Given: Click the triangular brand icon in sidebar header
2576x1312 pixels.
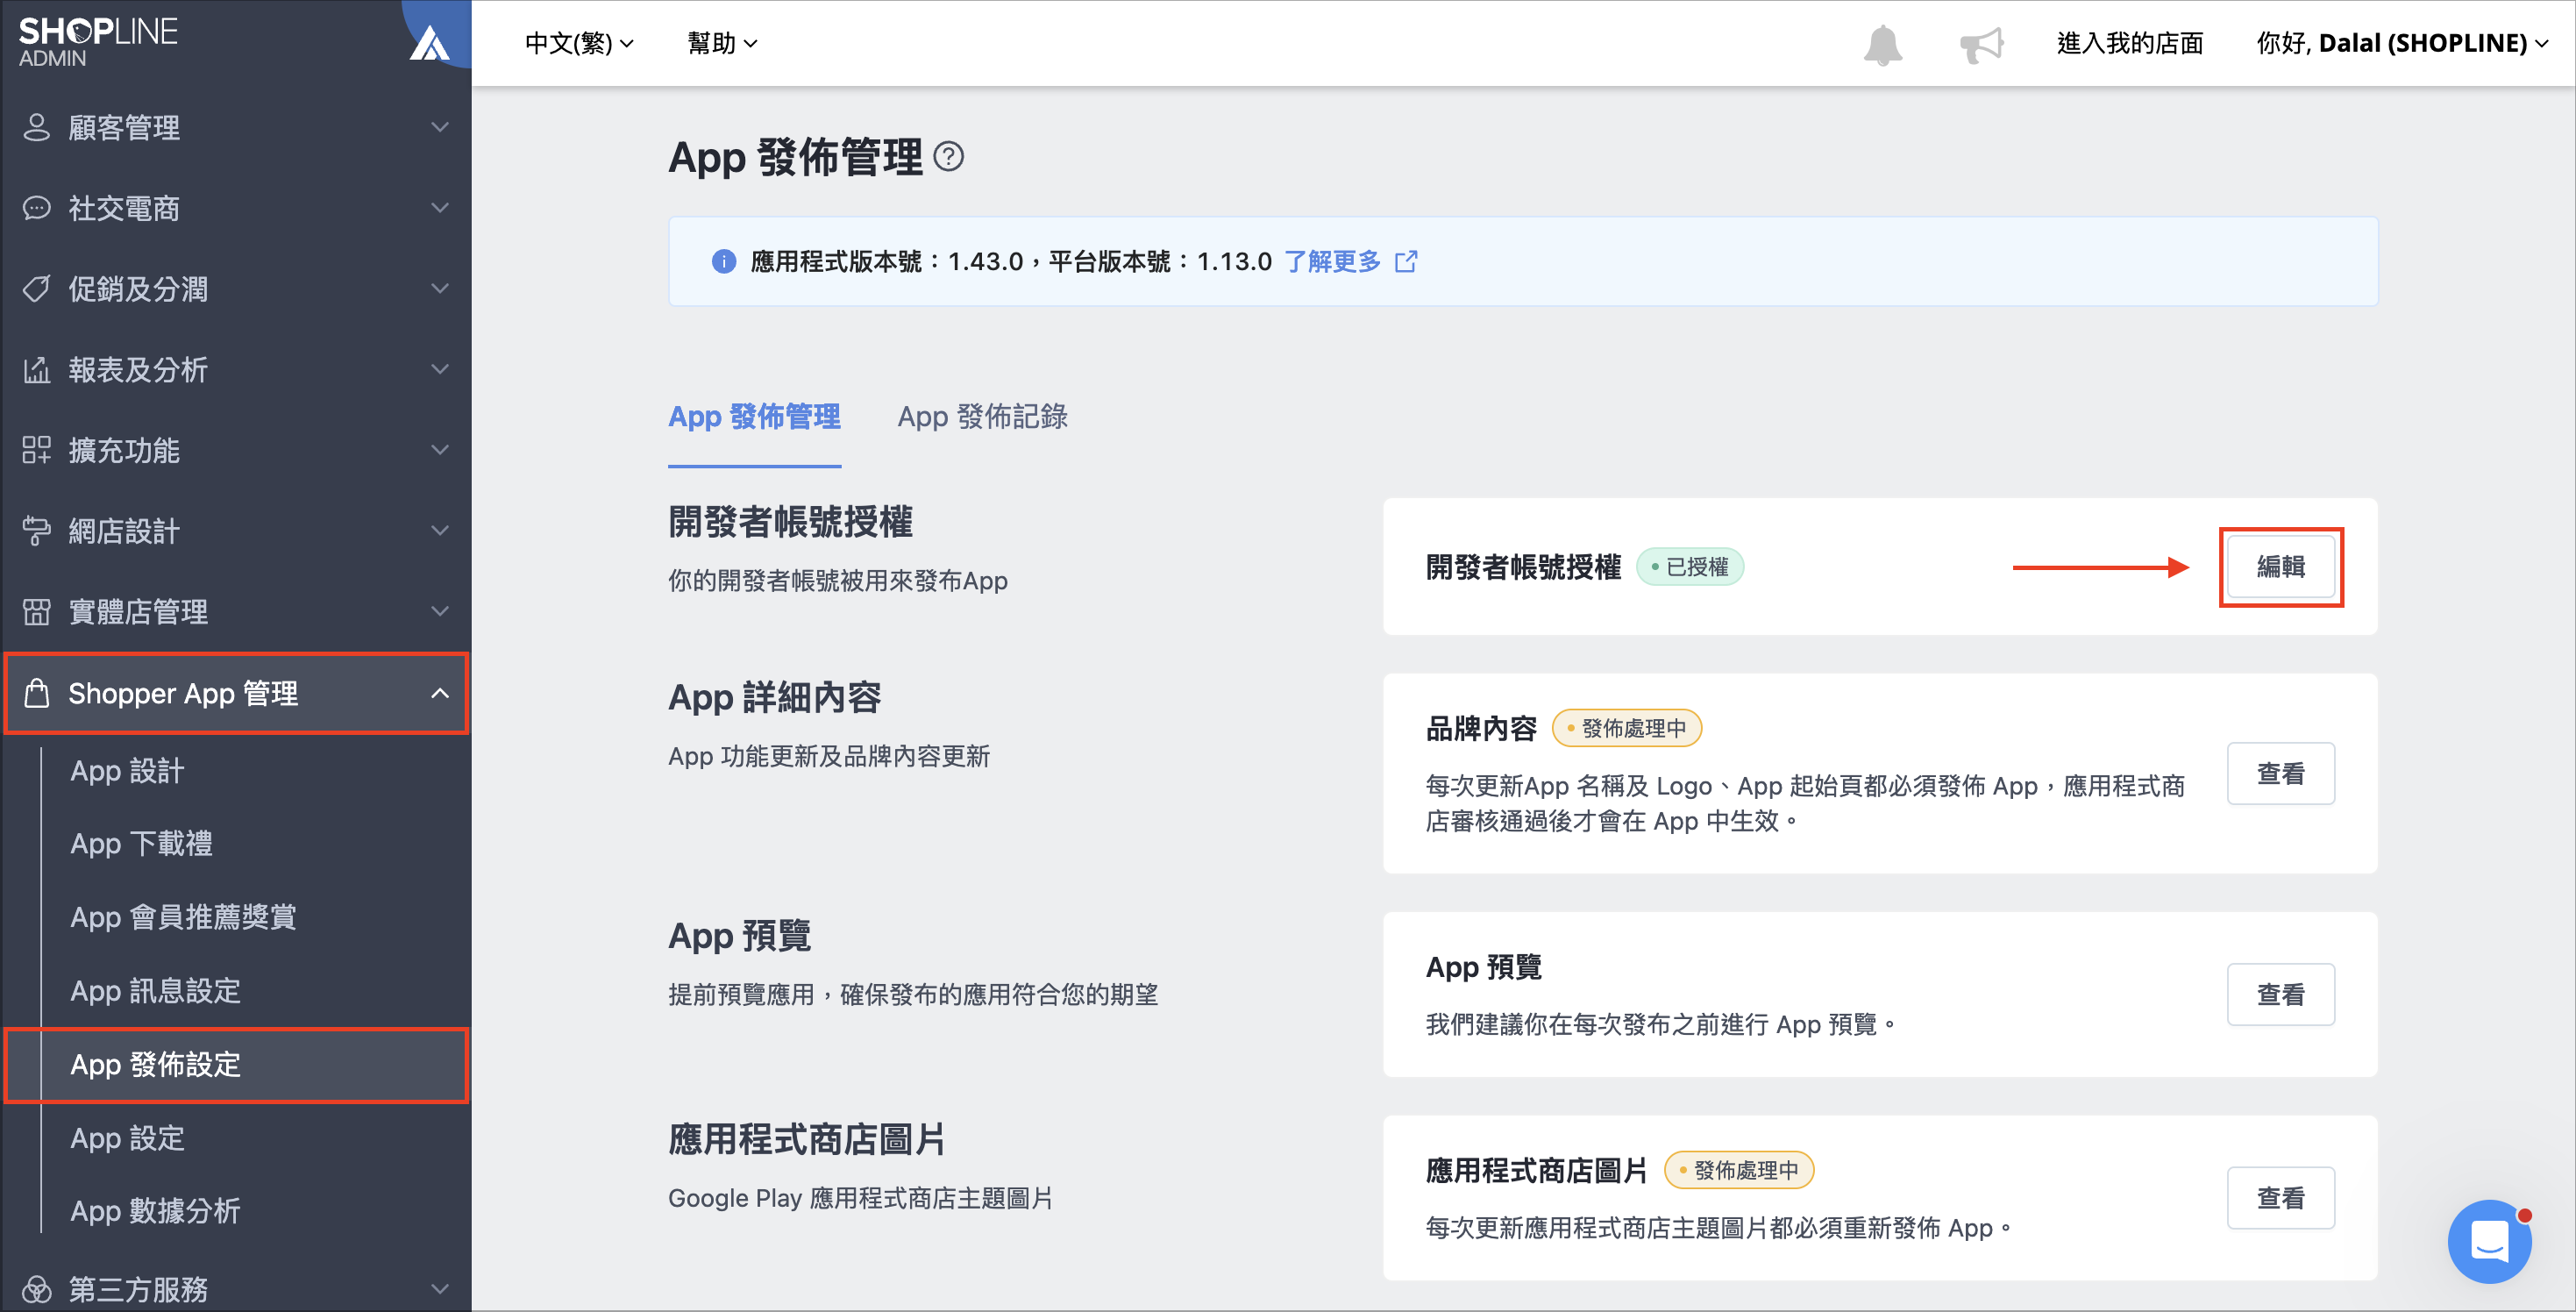Looking at the screenshot, I should click(430, 44).
